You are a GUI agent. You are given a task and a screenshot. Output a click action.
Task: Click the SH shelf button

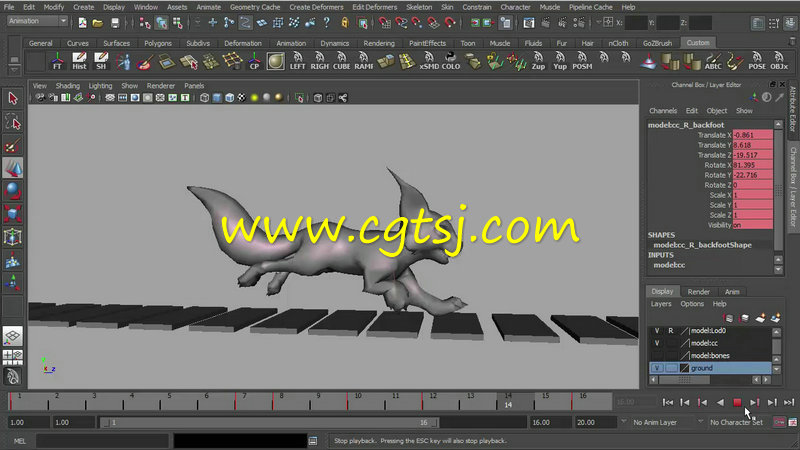[x=101, y=61]
